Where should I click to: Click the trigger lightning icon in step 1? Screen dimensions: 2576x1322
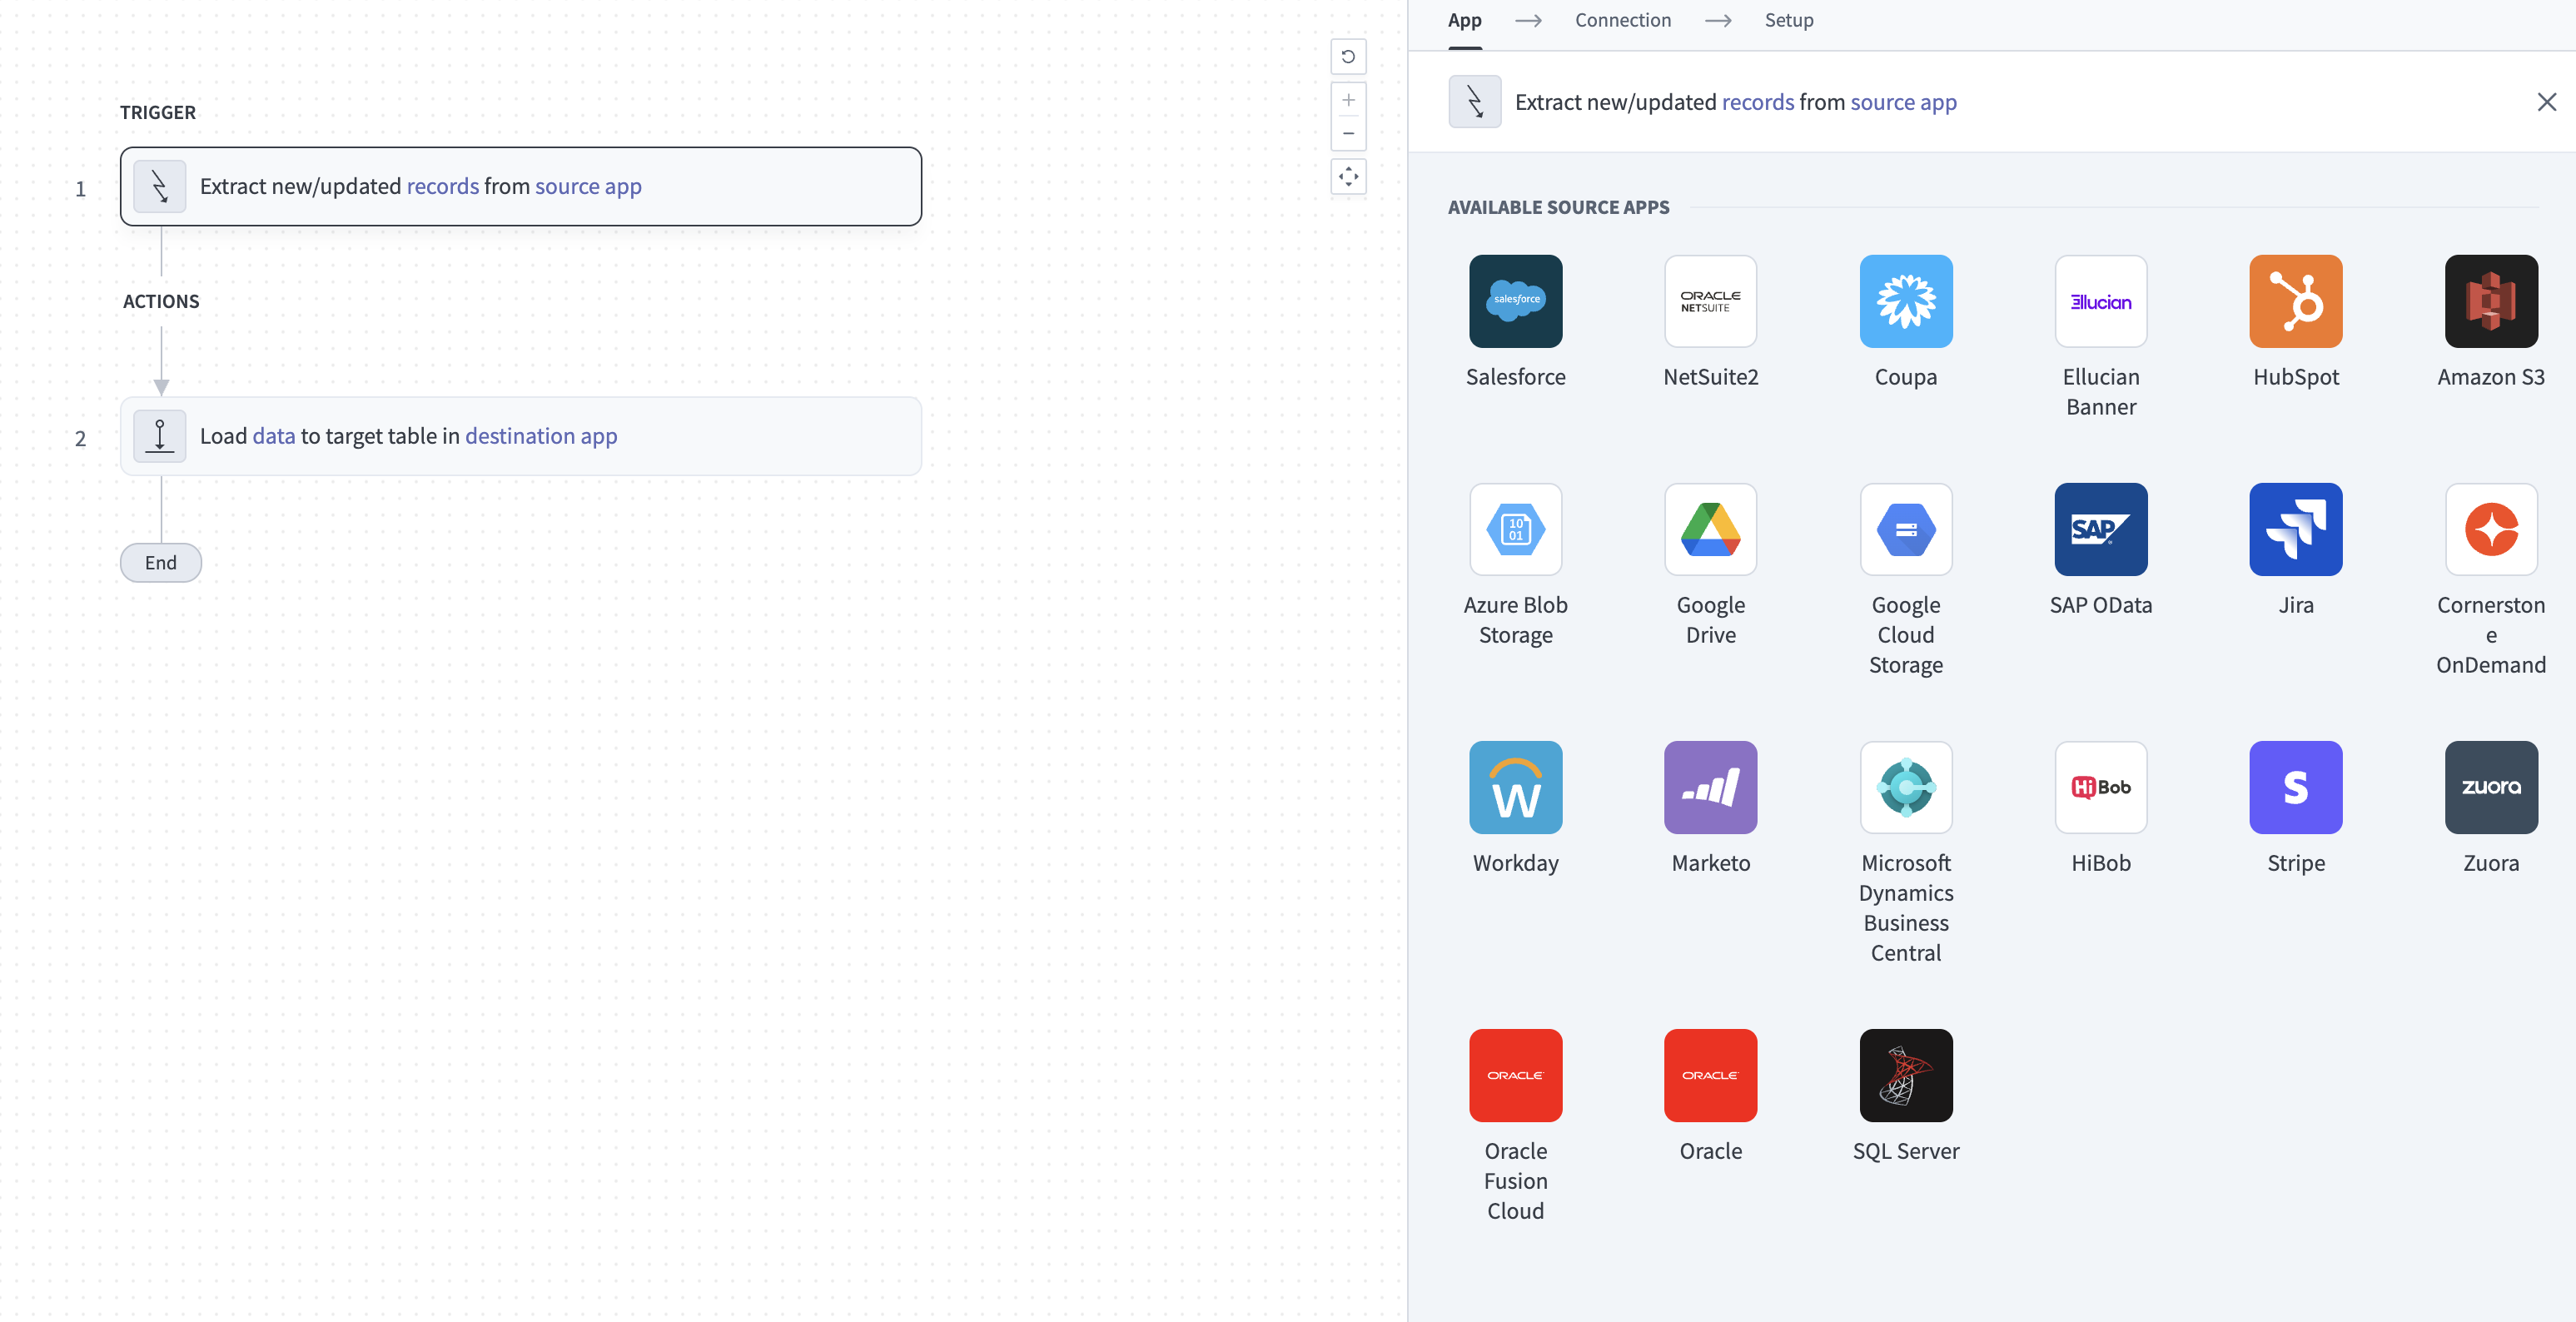159,186
